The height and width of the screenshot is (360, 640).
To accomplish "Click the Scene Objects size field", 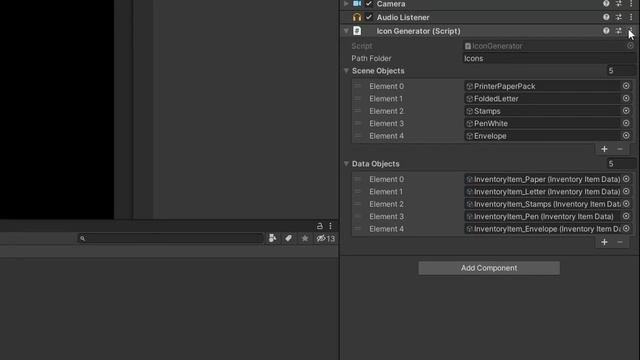I will click(621, 71).
